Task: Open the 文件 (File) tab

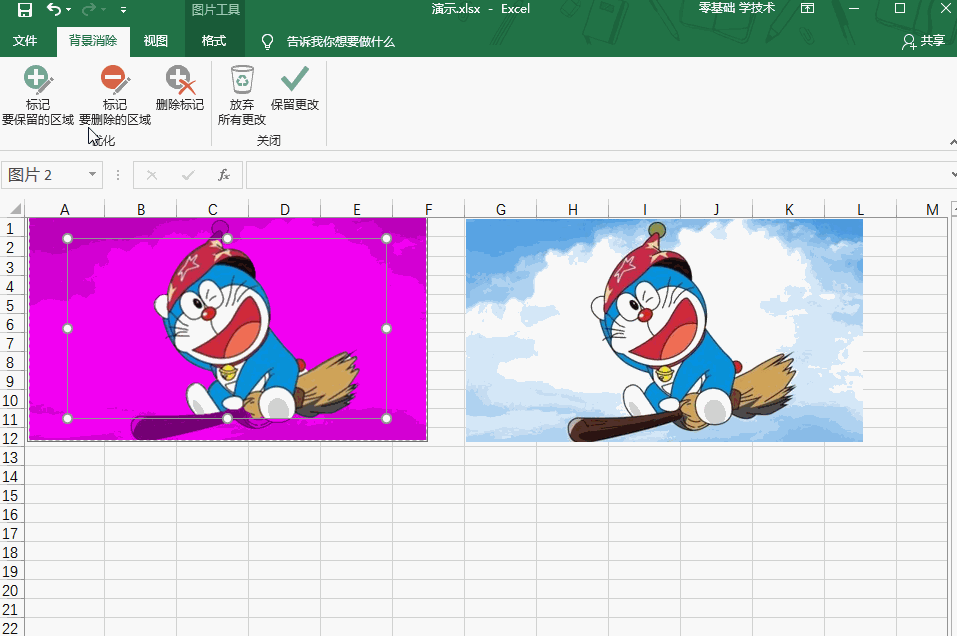Action: [x=25, y=41]
